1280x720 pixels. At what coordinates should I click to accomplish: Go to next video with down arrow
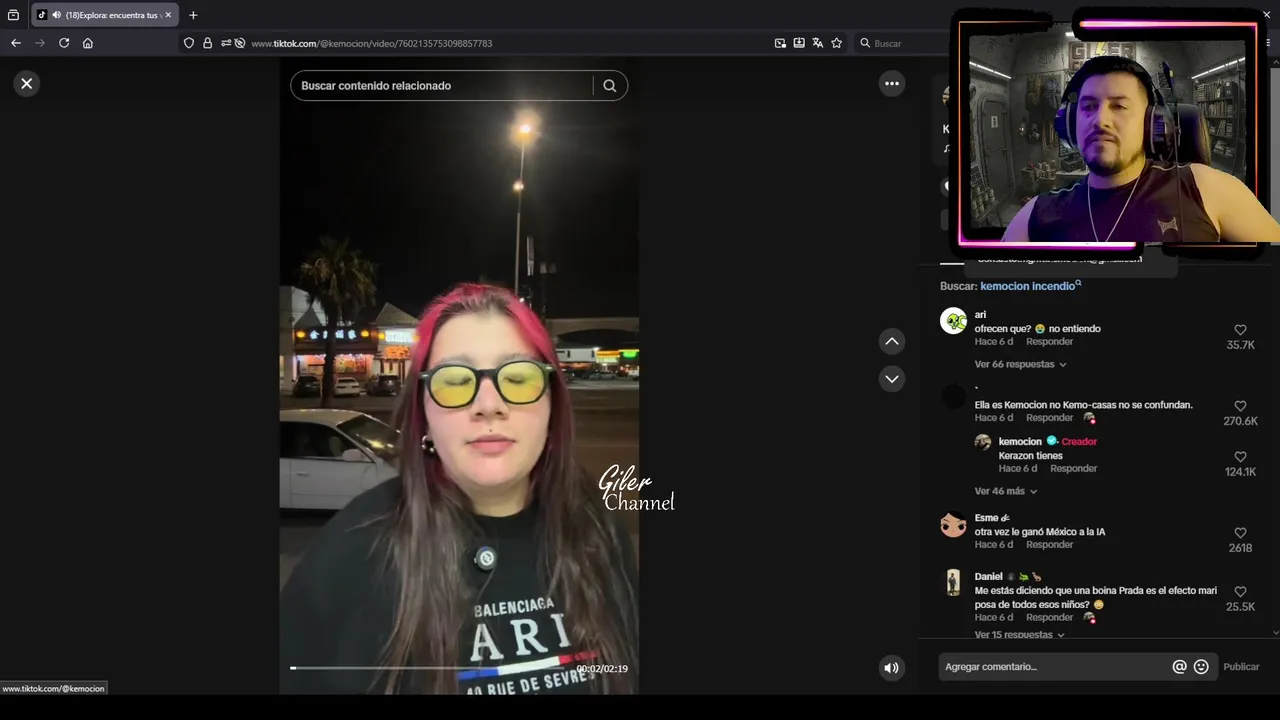coord(892,379)
